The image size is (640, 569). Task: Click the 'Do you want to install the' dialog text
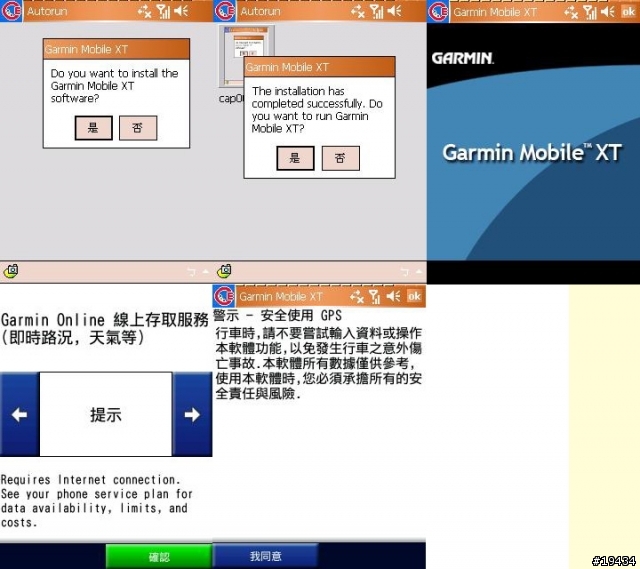point(114,73)
